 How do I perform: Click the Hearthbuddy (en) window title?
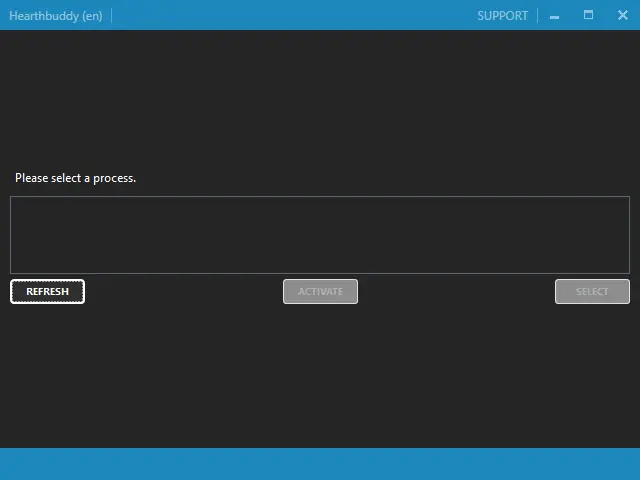coord(55,15)
